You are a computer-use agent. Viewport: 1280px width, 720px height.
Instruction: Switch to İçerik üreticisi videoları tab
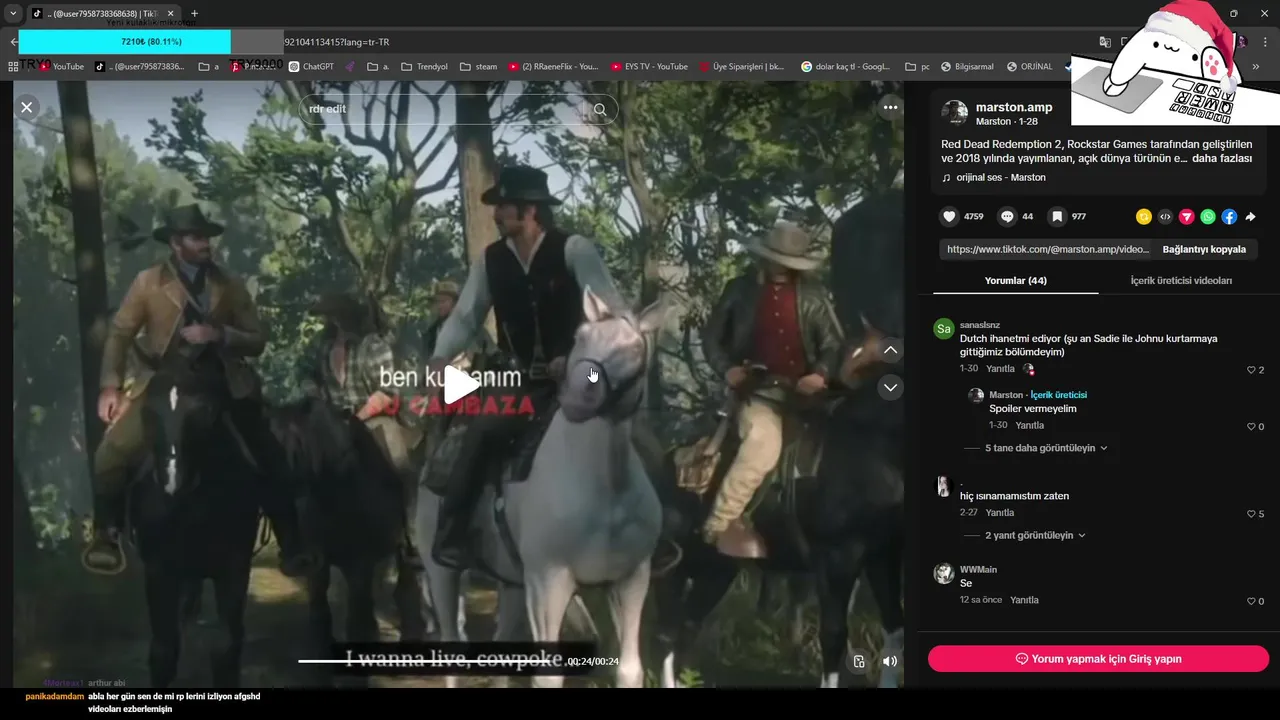click(1181, 281)
